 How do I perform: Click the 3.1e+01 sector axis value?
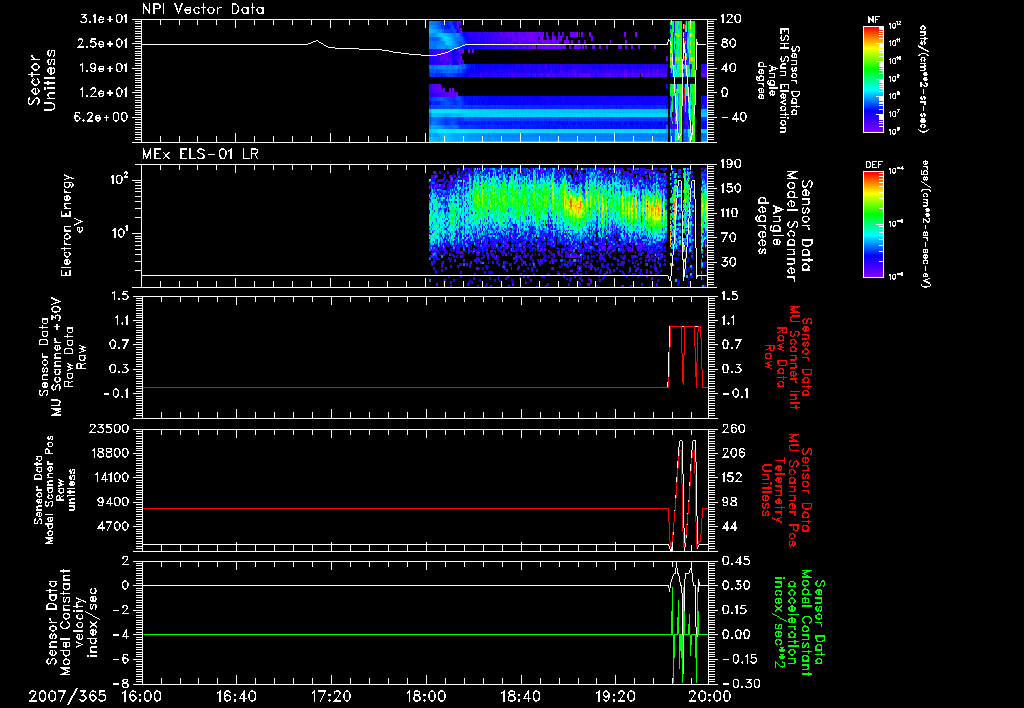[x=103, y=19]
